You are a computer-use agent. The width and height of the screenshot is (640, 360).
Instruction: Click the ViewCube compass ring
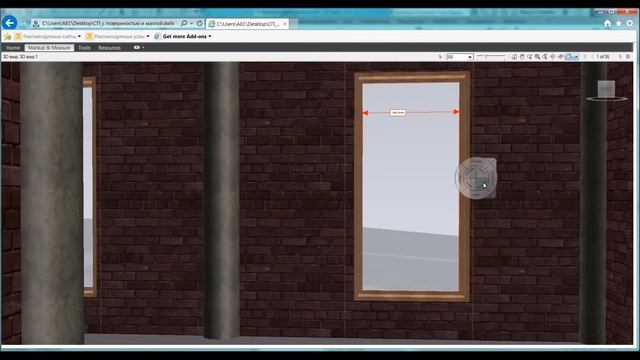[606, 98]
